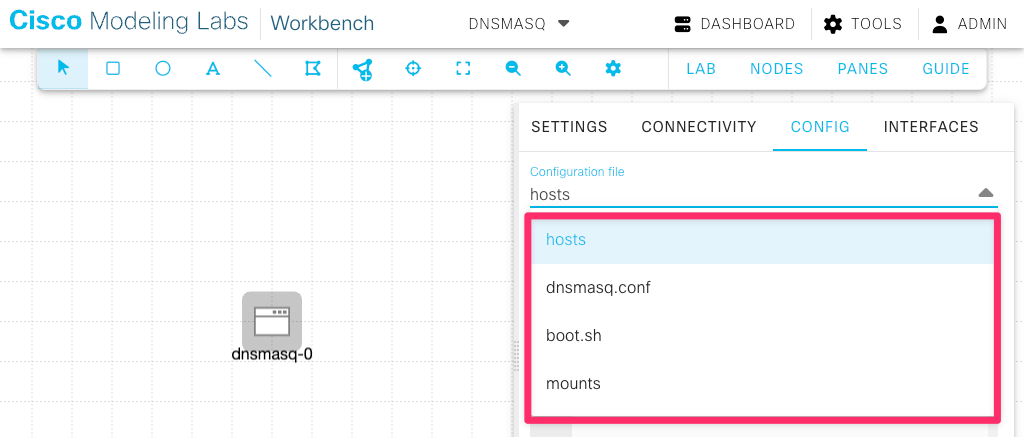Click the dnsmasq-0 node label
The height and width of the screenshot is (437, 1024).
coord(272,355)
